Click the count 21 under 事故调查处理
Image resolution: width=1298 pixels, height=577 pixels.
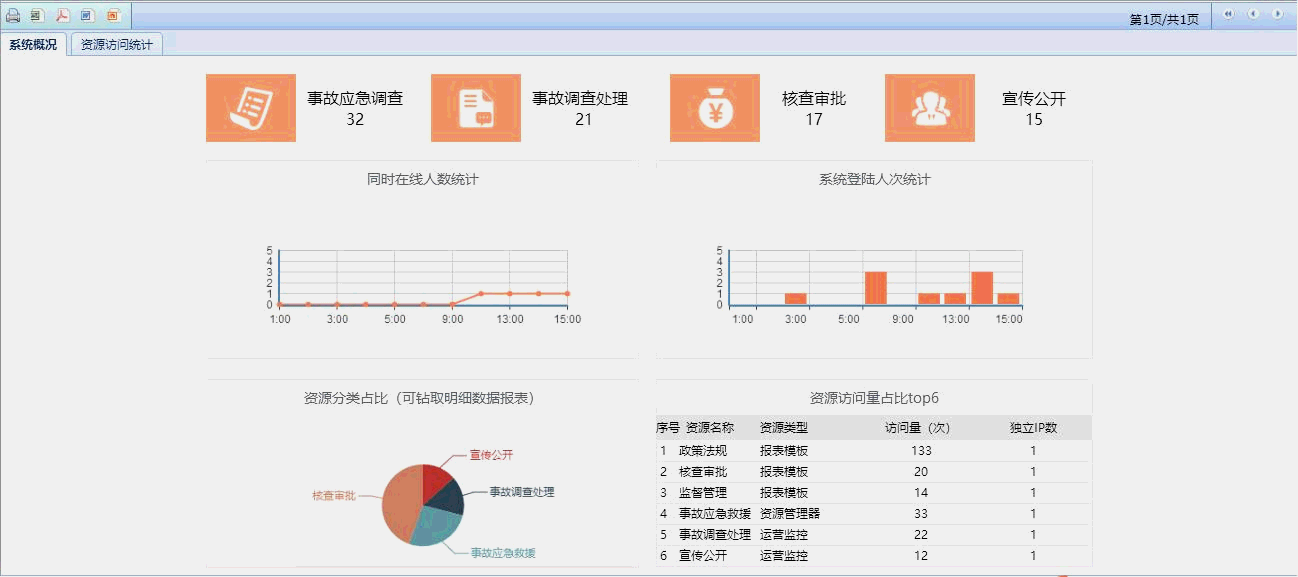tap(584, 120)
